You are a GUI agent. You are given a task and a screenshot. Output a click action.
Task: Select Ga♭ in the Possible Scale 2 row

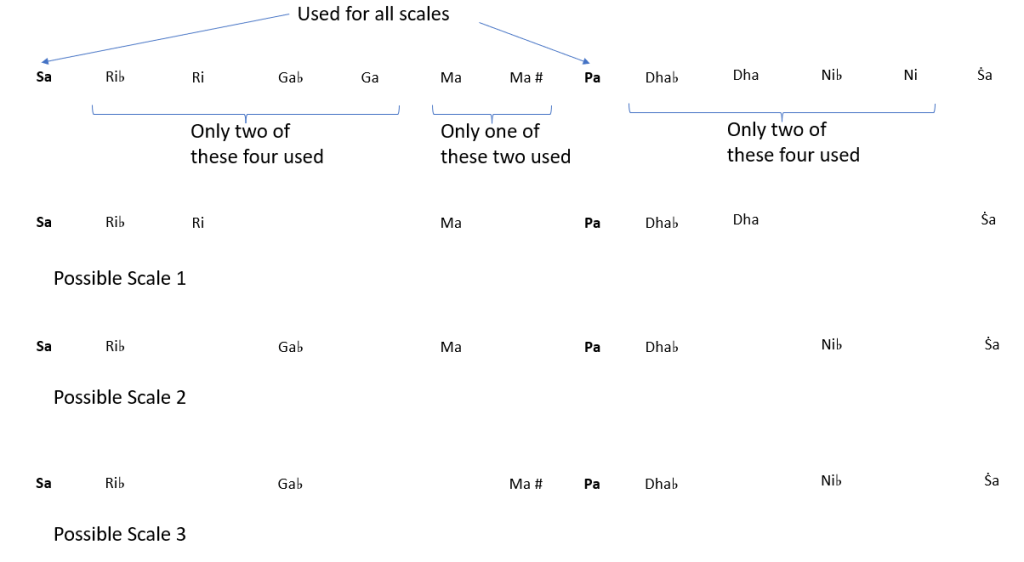tap(290, 347)
